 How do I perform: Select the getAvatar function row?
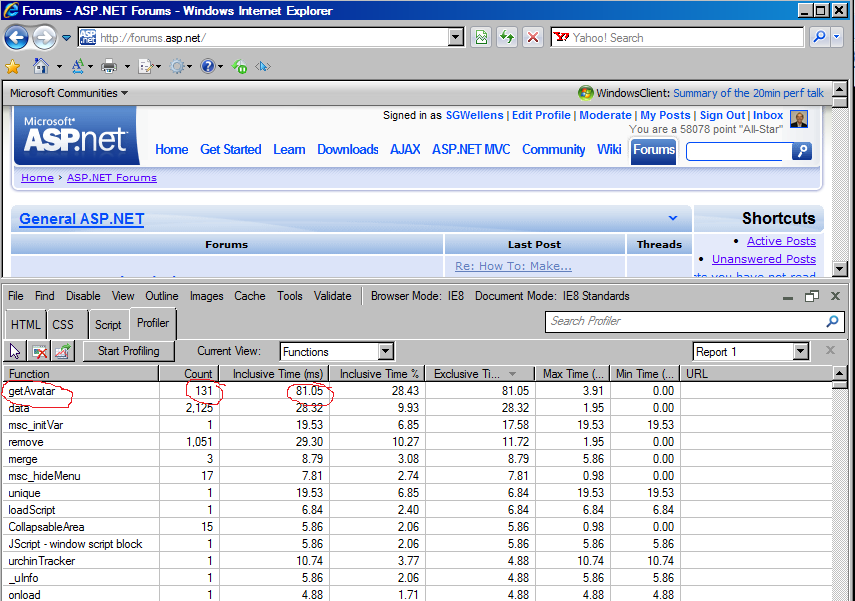(x=417, y=391)
